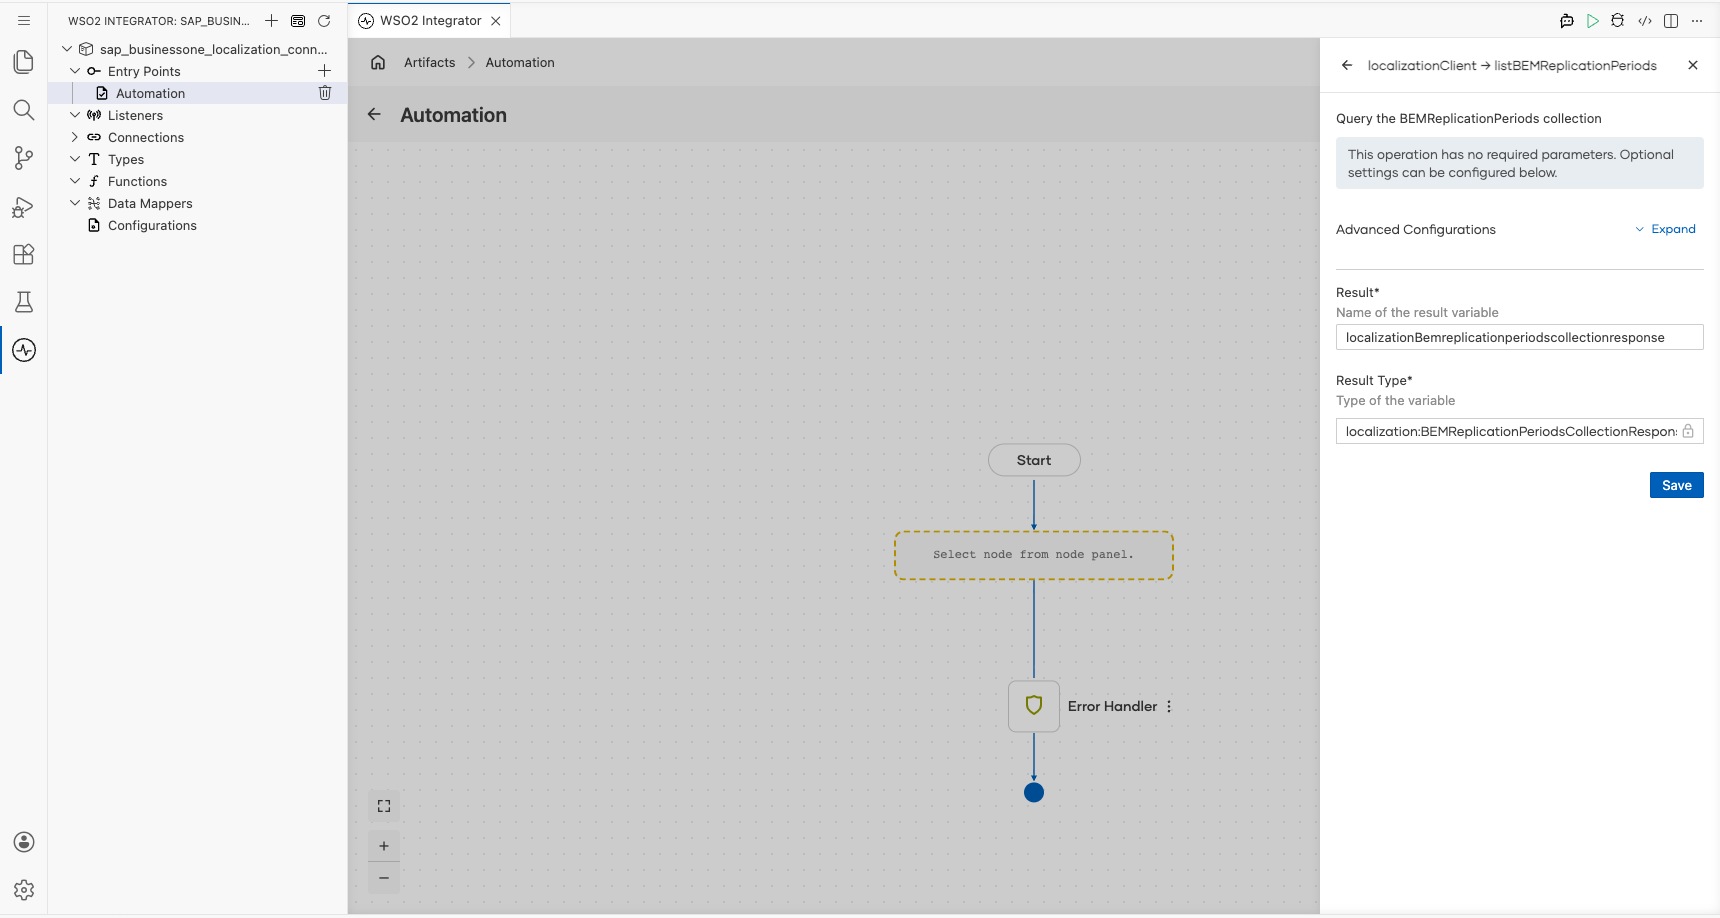The image size is (1720, 918).
Task: Go back using arrow beside Automation title
Action: click(374, 115)
